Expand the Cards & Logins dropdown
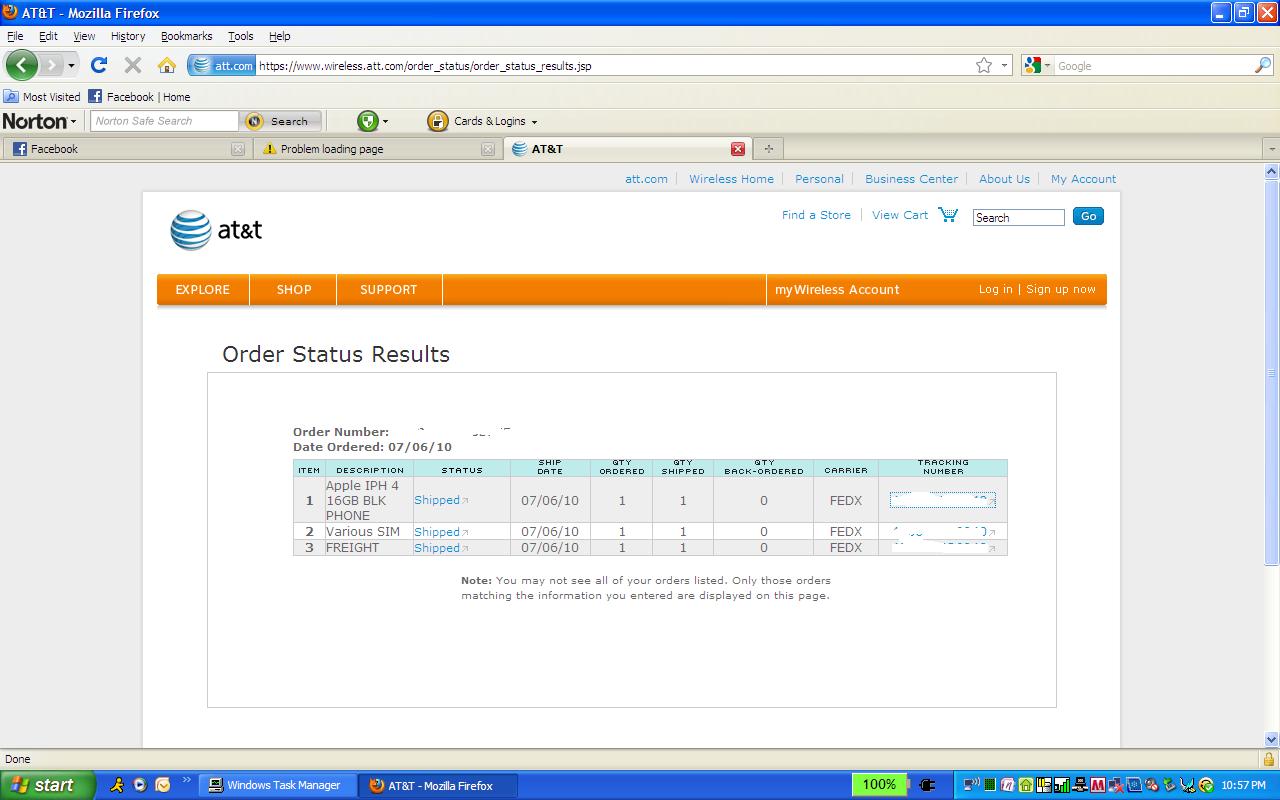 click(534, 122)
